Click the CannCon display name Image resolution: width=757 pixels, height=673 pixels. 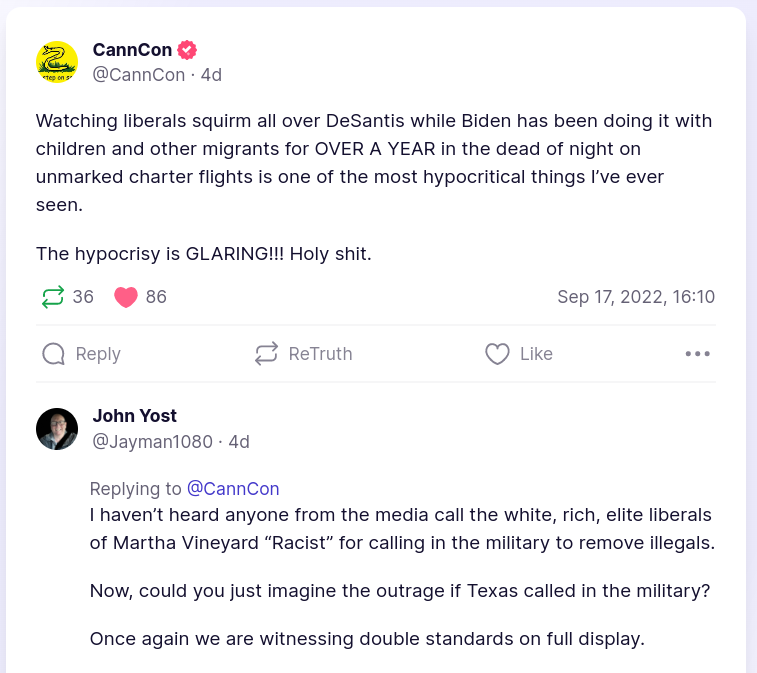point(132,50)
